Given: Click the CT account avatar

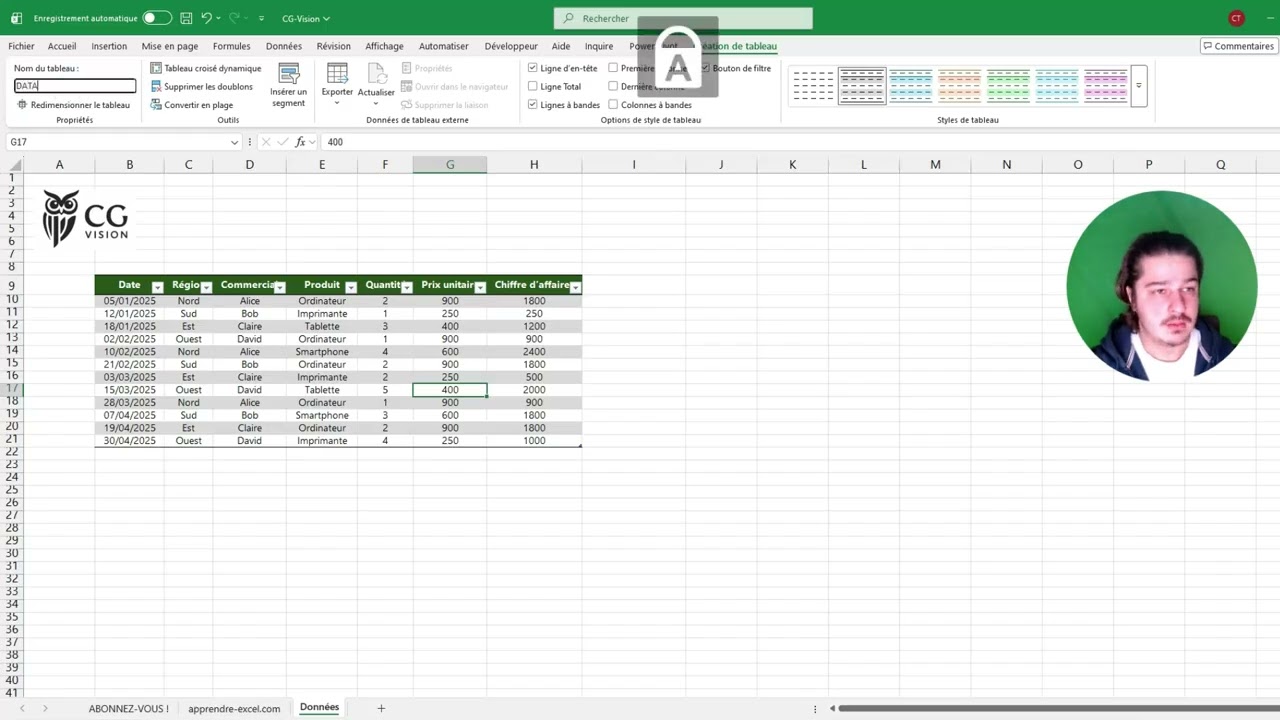Looking at the screenshot, I should click(1237, 18).
